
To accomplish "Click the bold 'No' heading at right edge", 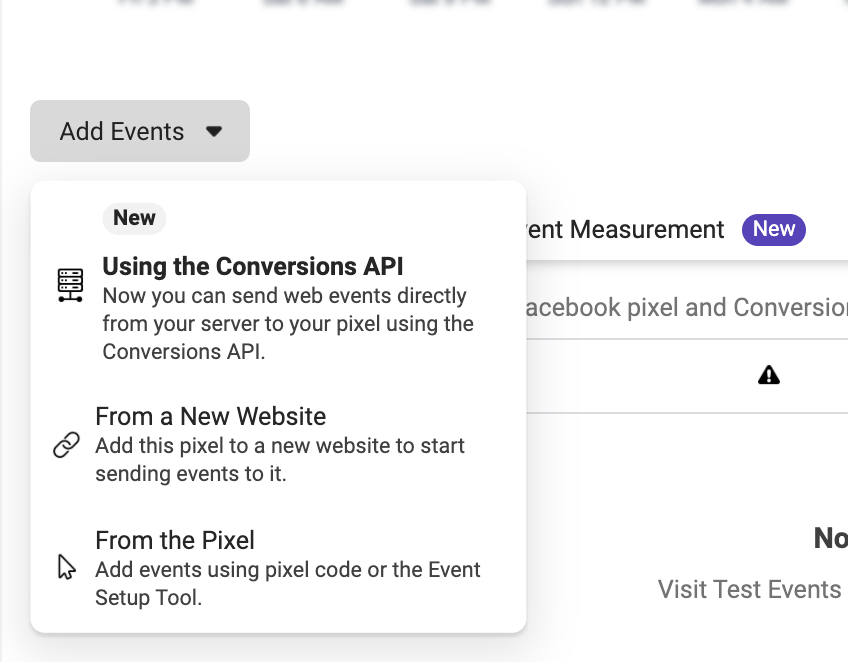I will (831, 538).
